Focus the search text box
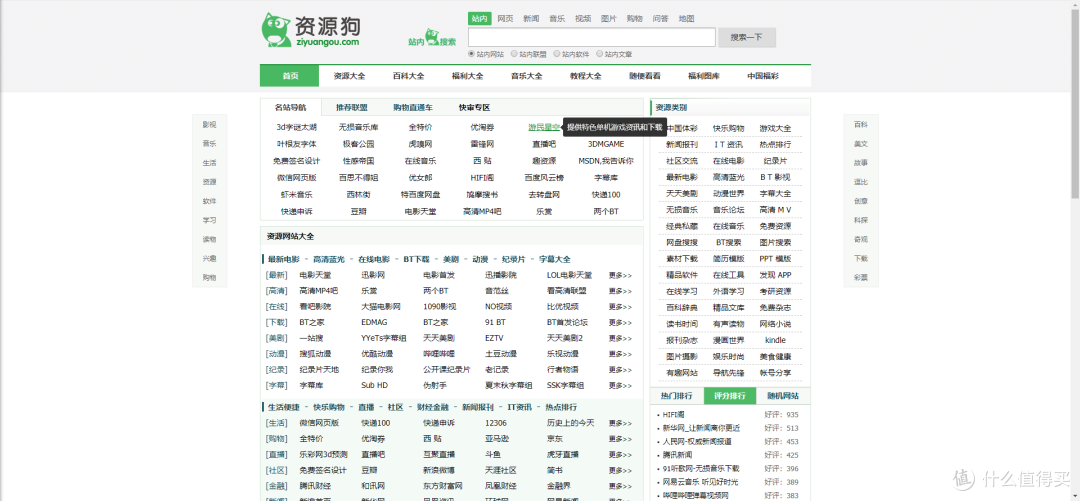Viewport: 1080px width, 501px height. 590,37
